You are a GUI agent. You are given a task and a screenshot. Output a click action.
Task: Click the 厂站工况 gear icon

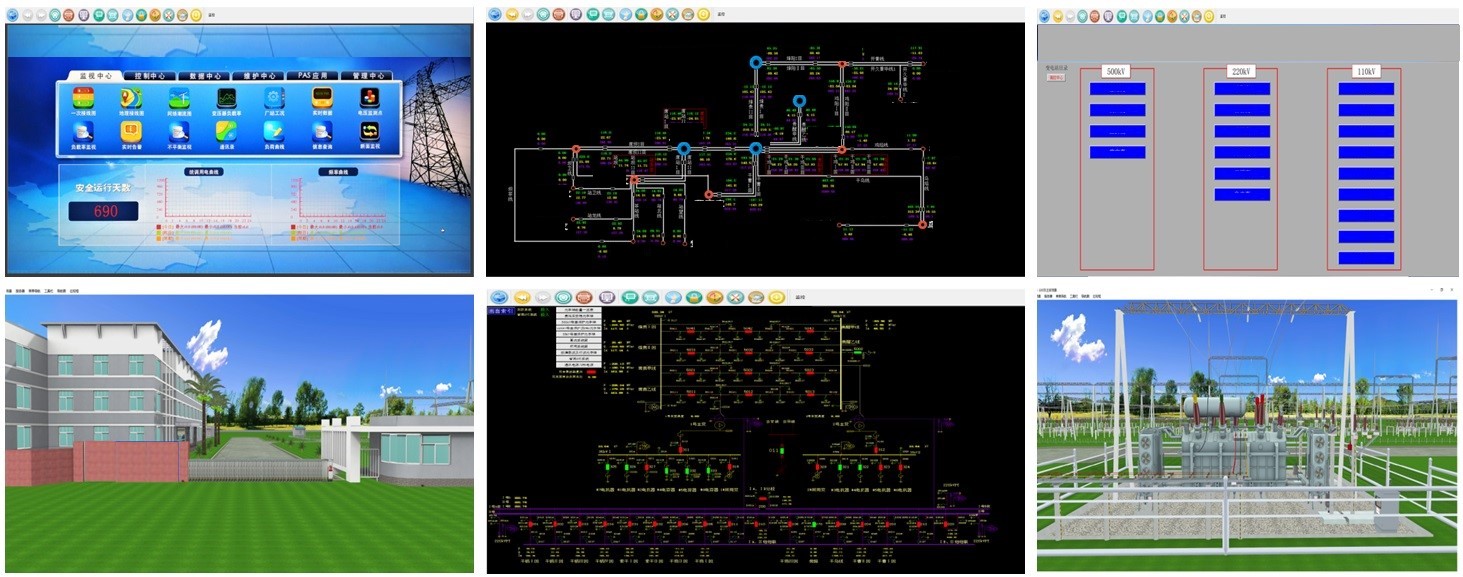(x=275, y=99)
